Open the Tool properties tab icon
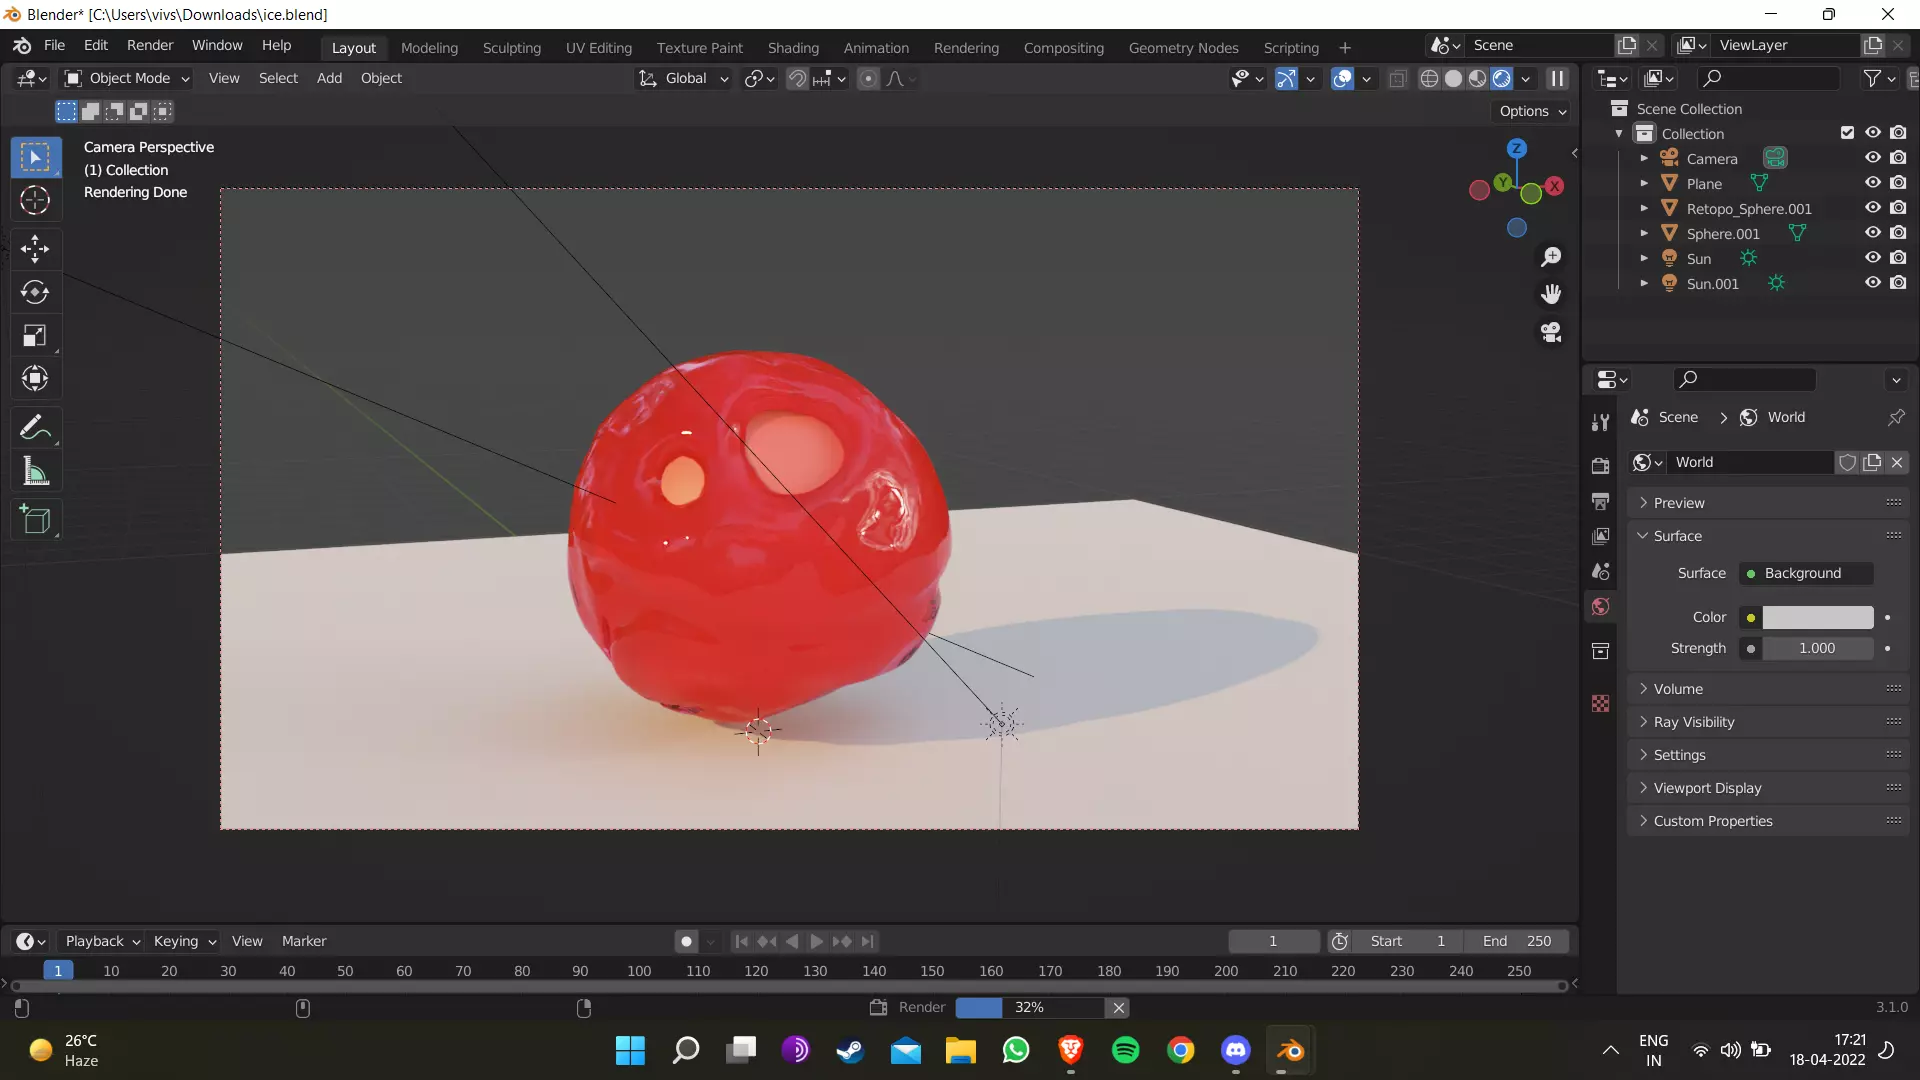Image resolution: width=1920 pixels, height=1080 pixels. (1601, 422)
